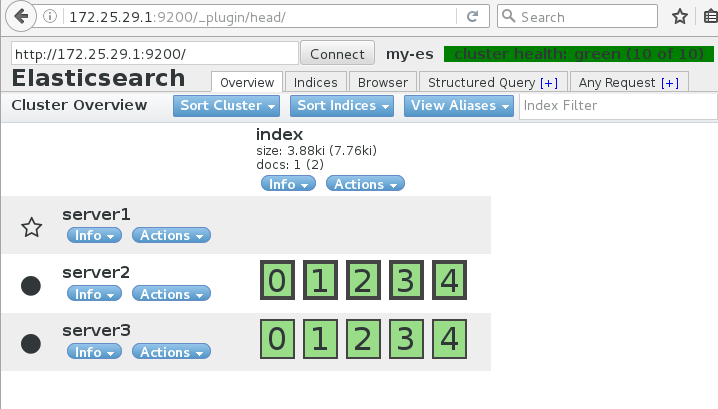This screenshot has height=409, width=718.
Task: Open the Any Request tab
Action: [x=629, y=82]
